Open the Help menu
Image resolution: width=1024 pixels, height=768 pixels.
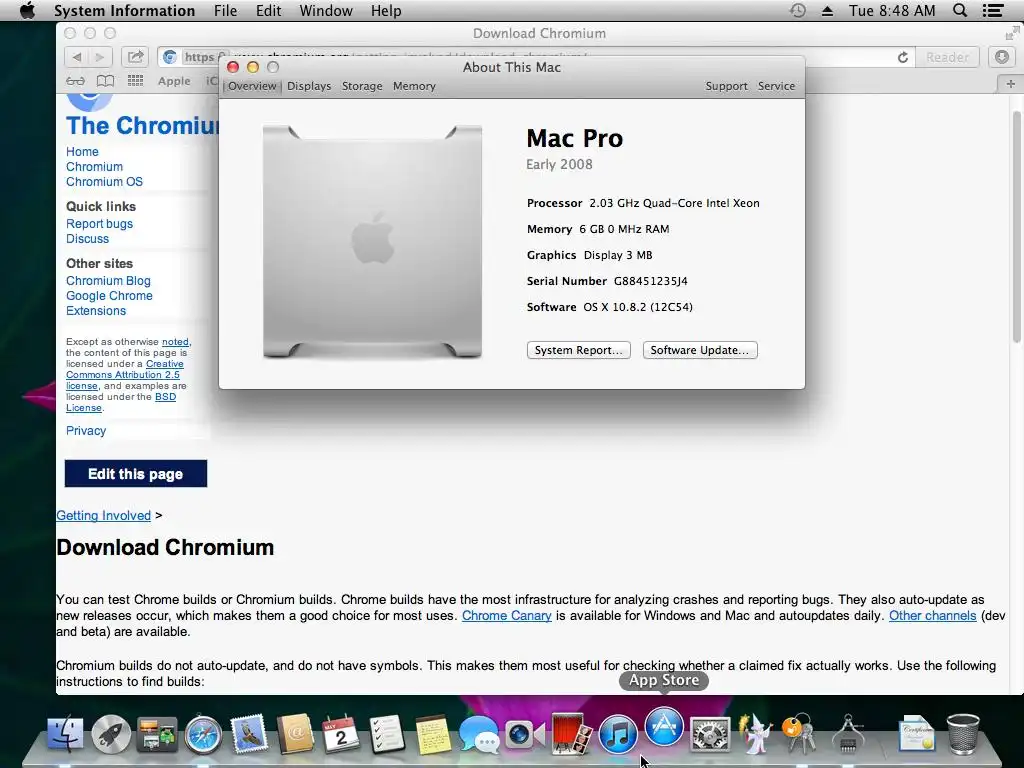(386, 11)
